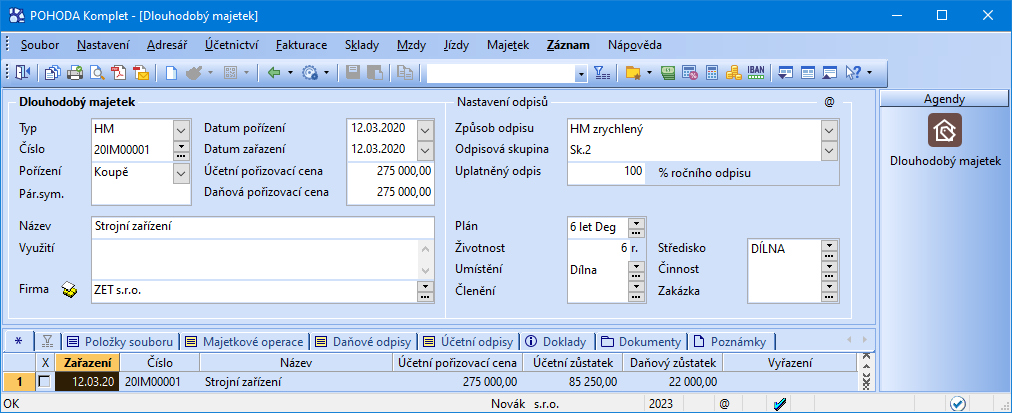1012x413 pixels.
Task: Click the panel with down arrow icon
Action: pyautogui.click(x=785, y=73)
